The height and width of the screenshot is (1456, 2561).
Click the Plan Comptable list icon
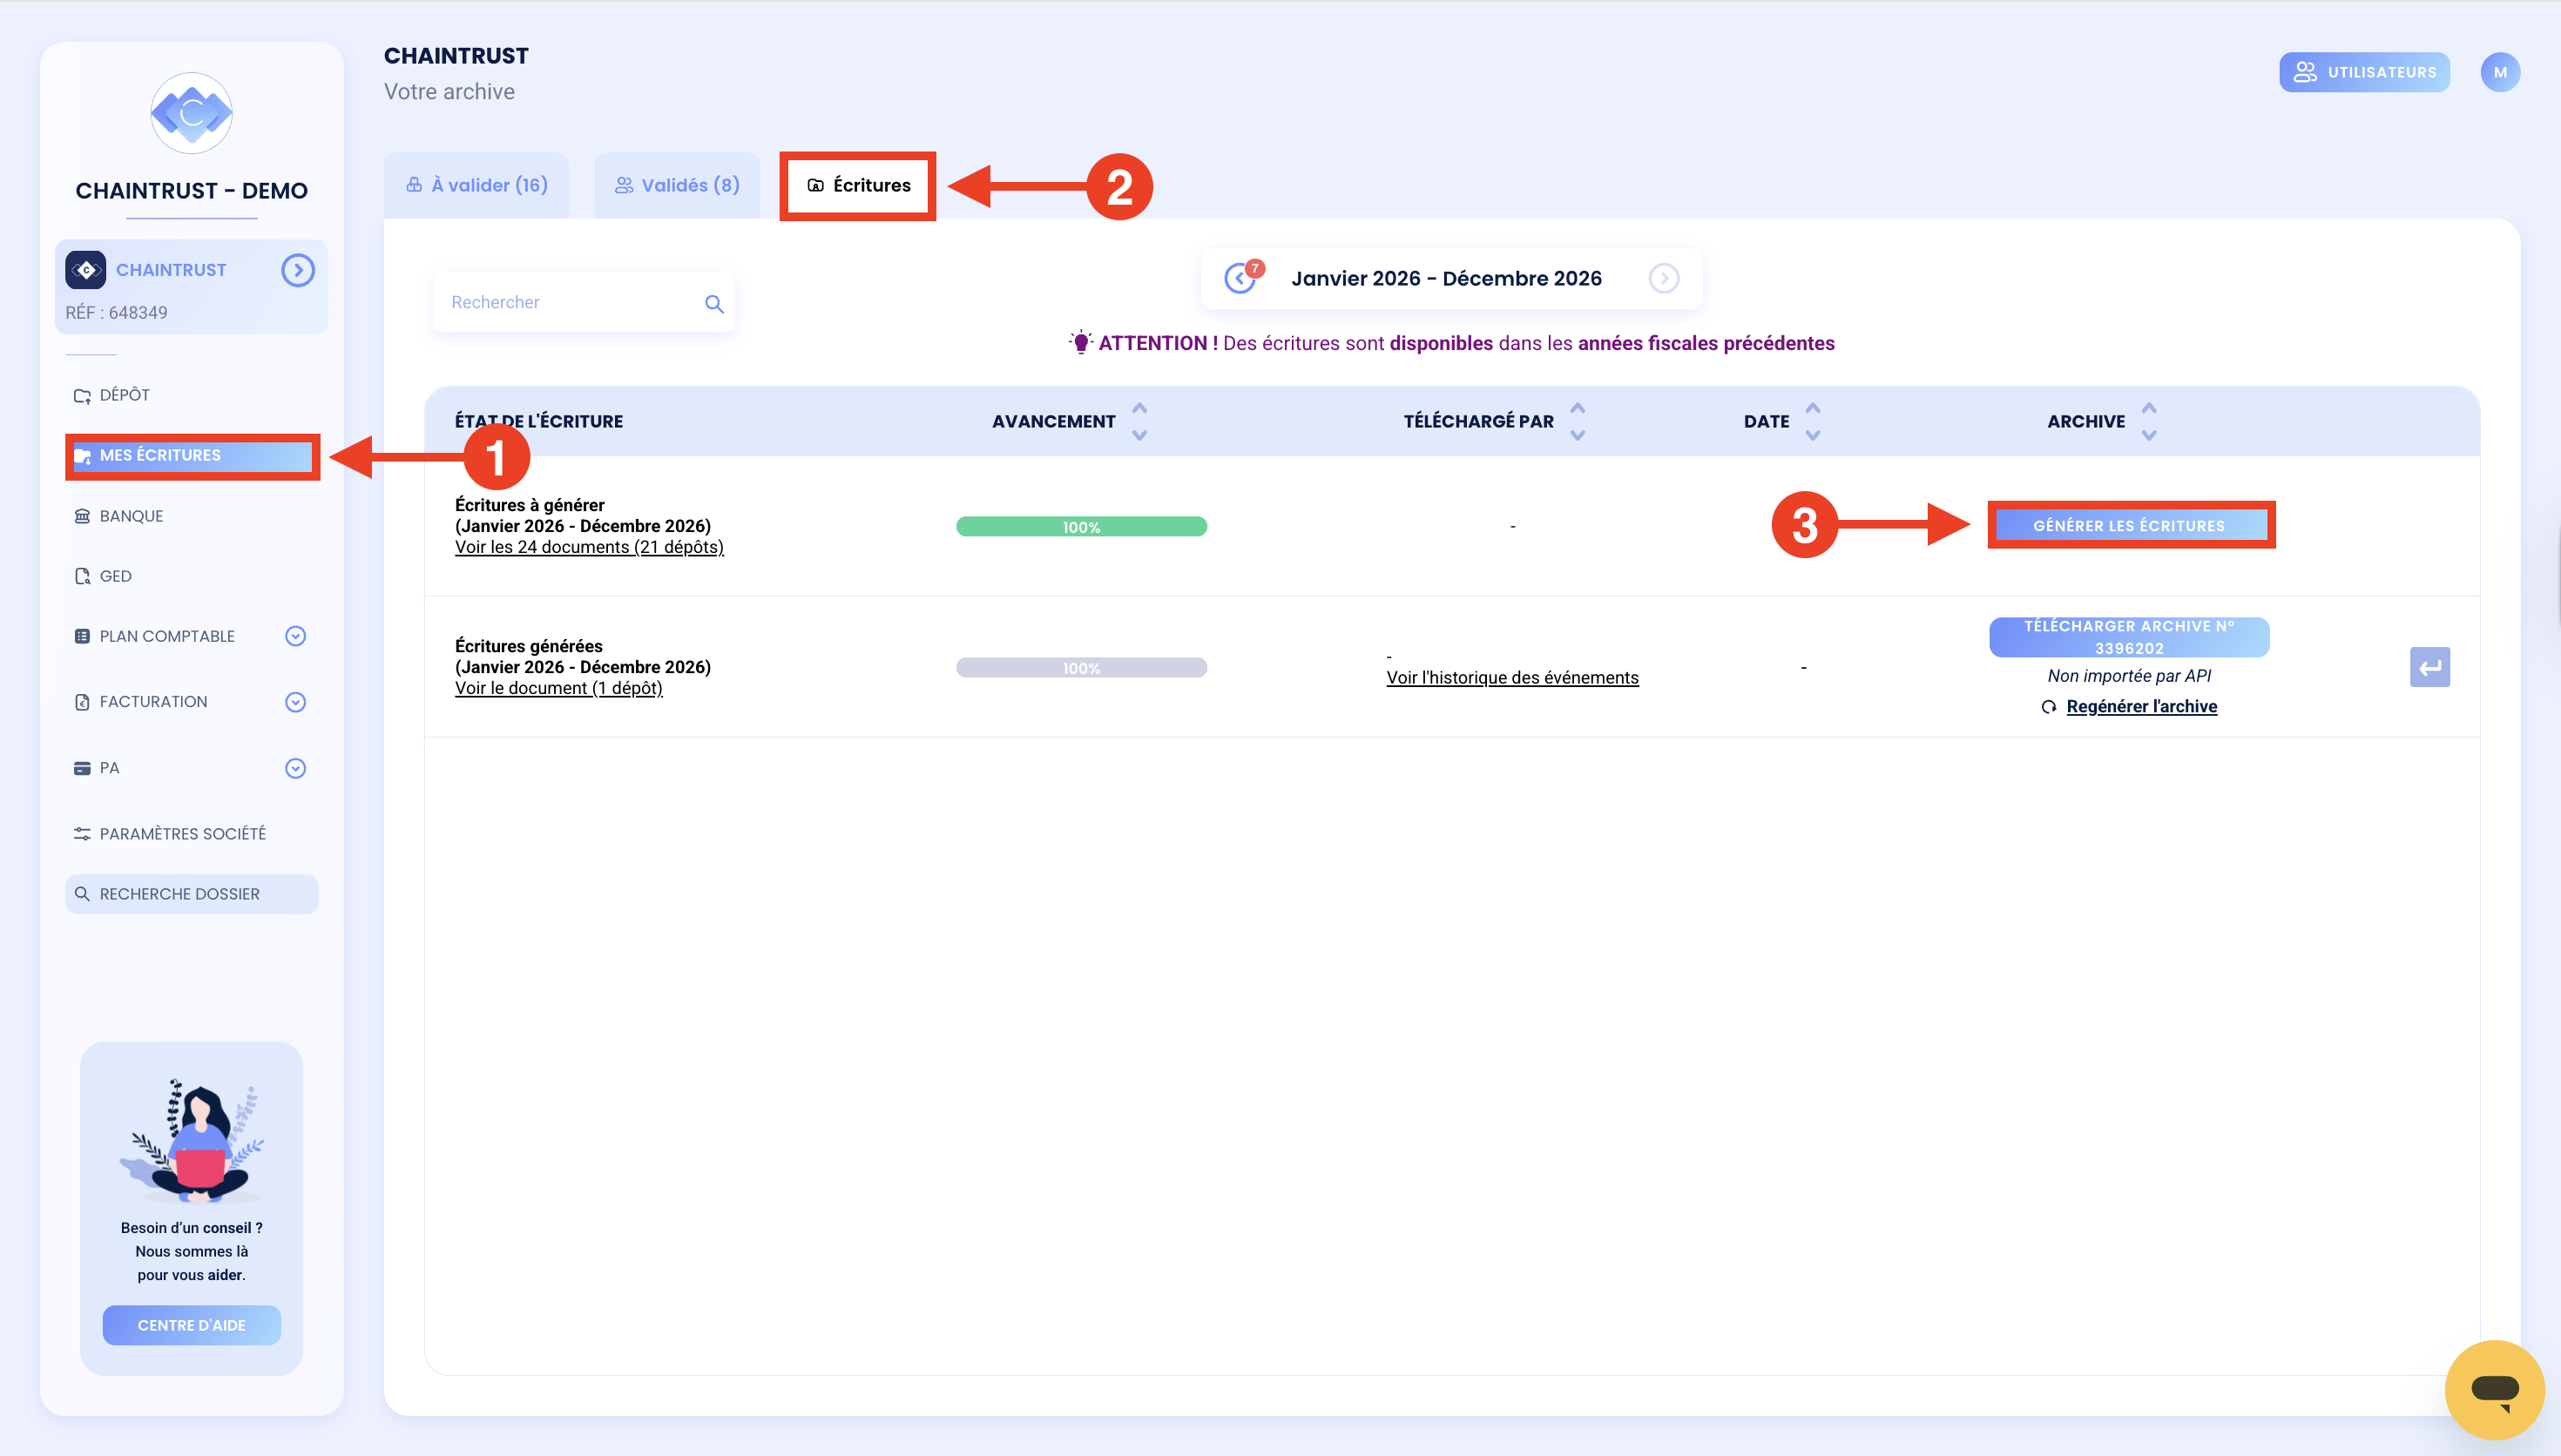(x=82, y=636)
